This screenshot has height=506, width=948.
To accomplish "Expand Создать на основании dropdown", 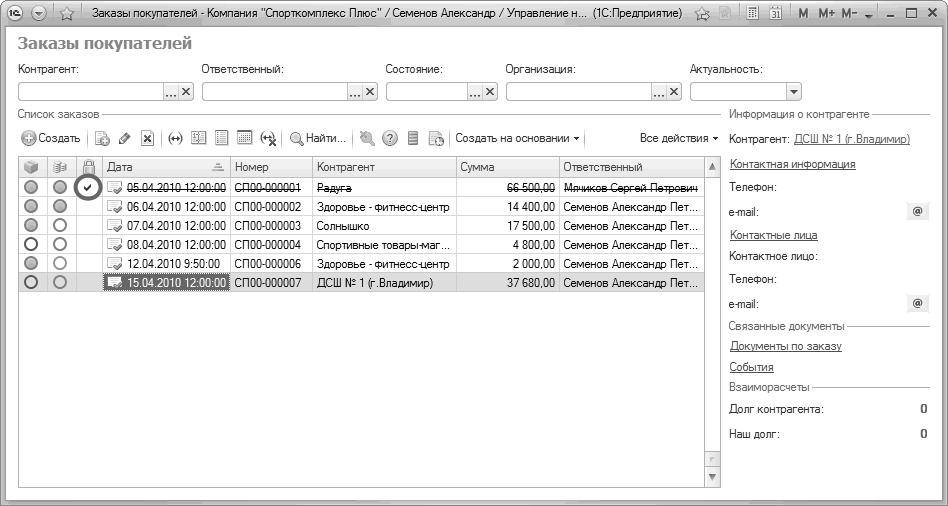I will [x=518, y=138].
